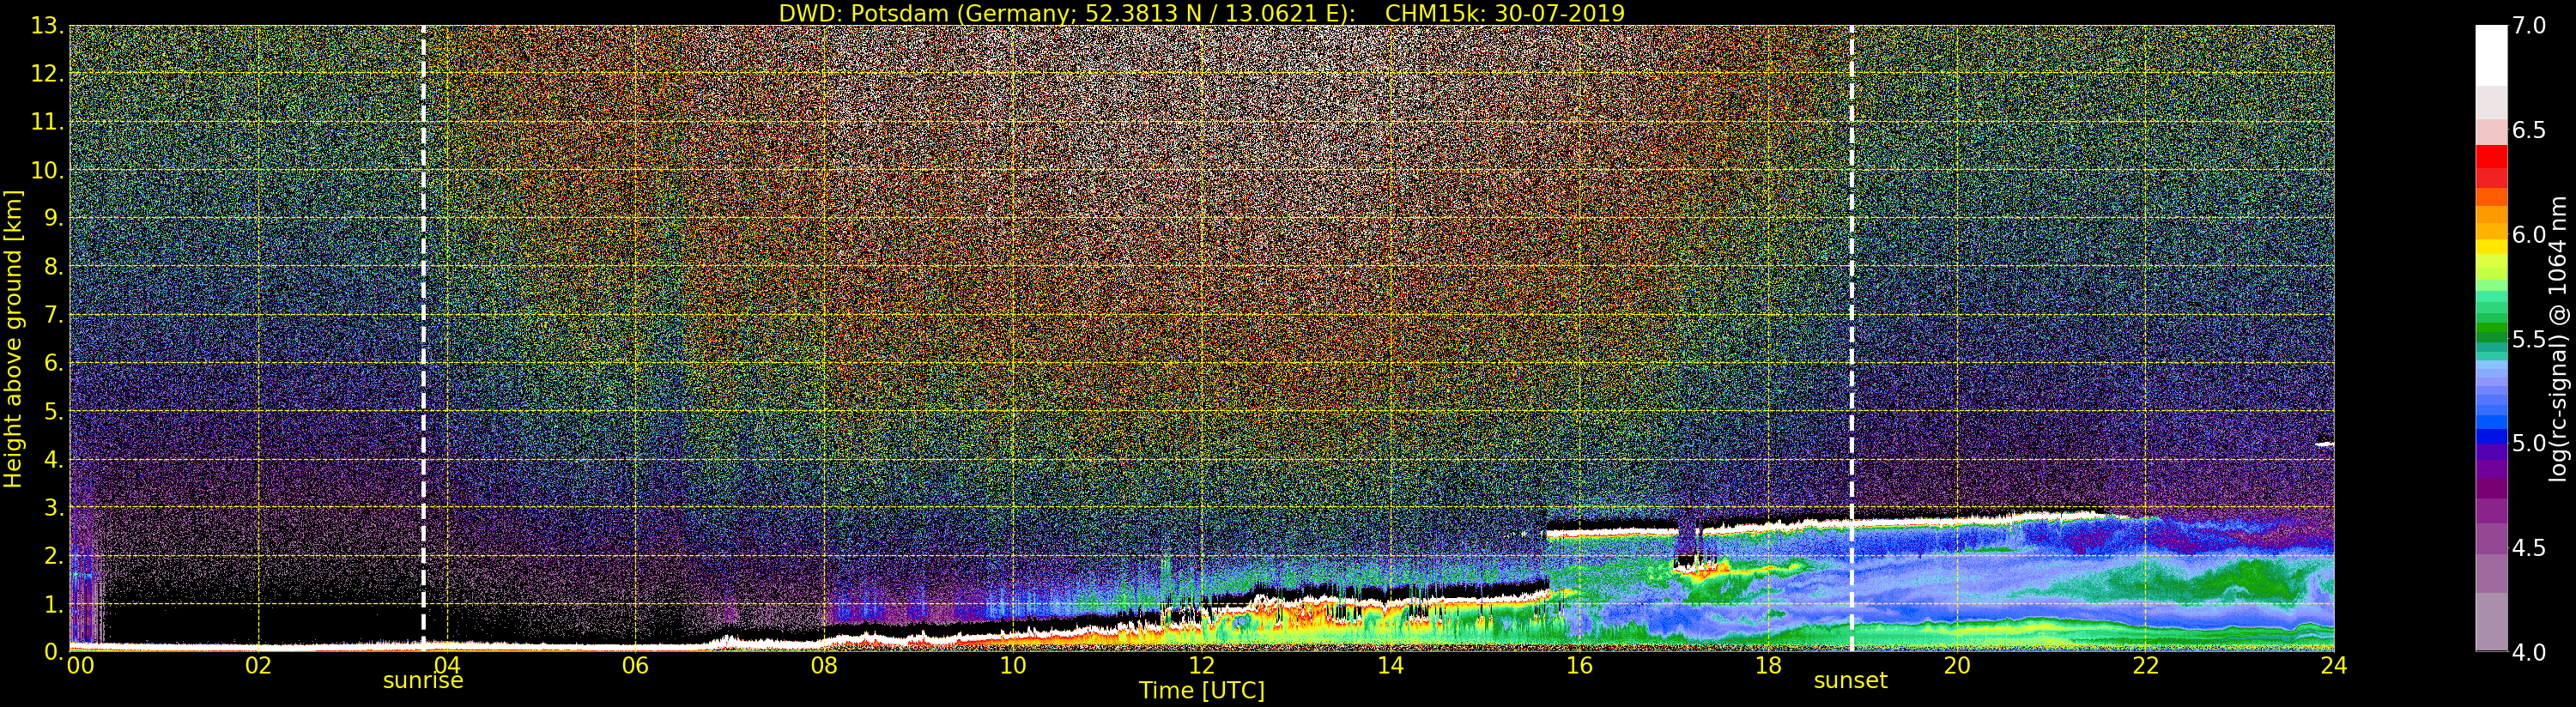Click the colorbar tick value 7.0

pos(2529,26)
